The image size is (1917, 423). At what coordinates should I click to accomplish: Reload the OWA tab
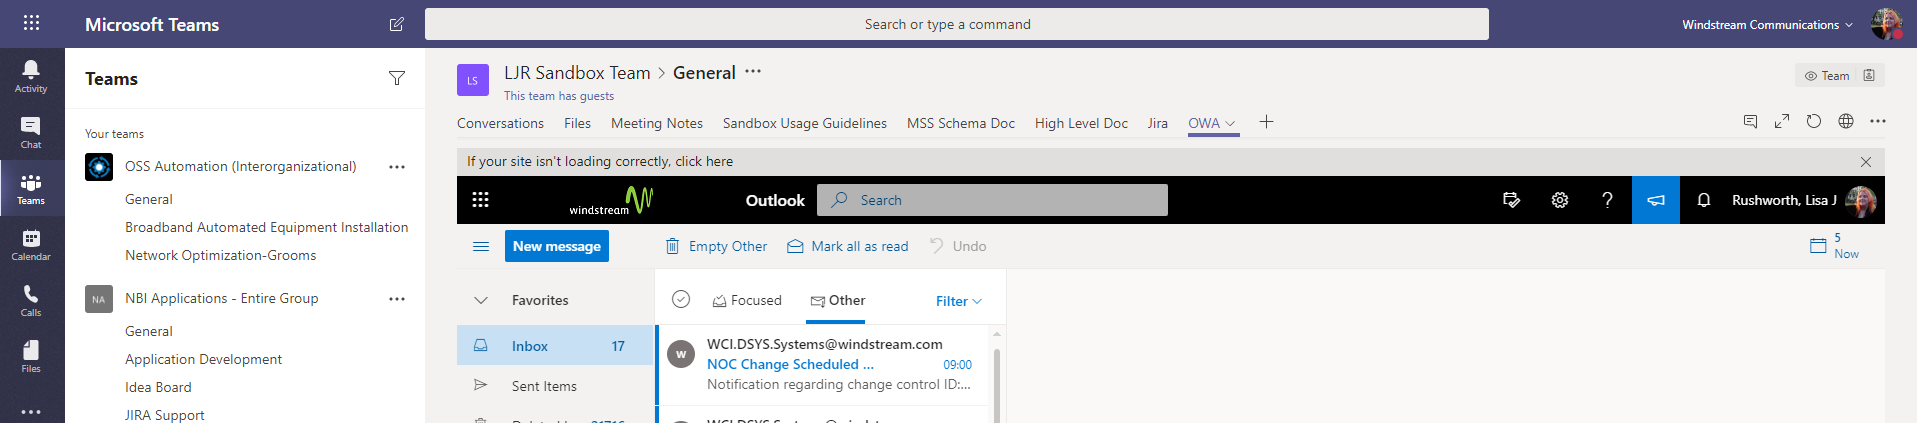[1814, 121]
